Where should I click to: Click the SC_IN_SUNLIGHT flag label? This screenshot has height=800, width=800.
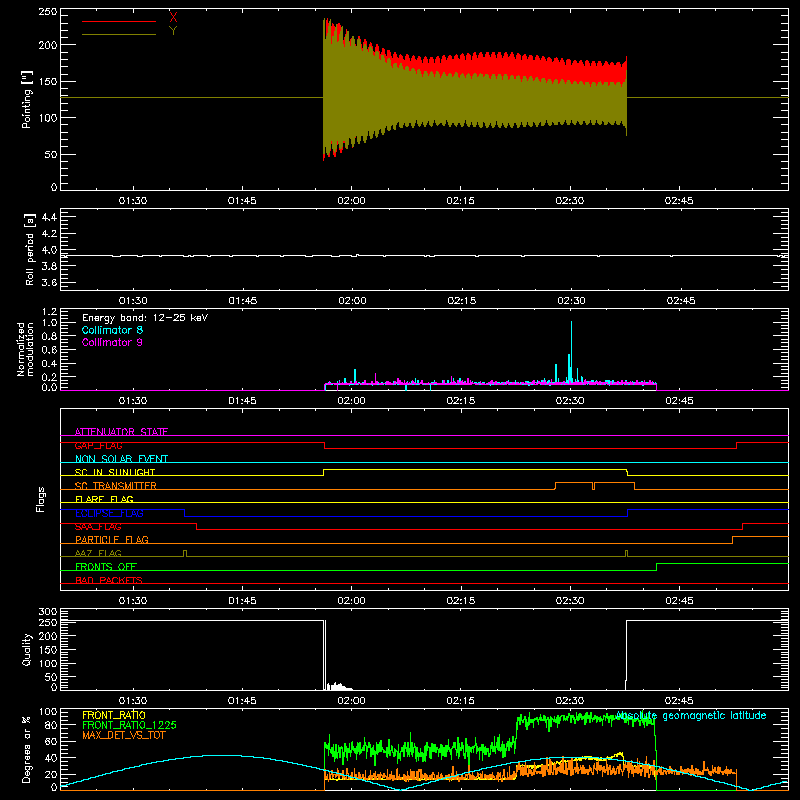click(x=115, y=472)
